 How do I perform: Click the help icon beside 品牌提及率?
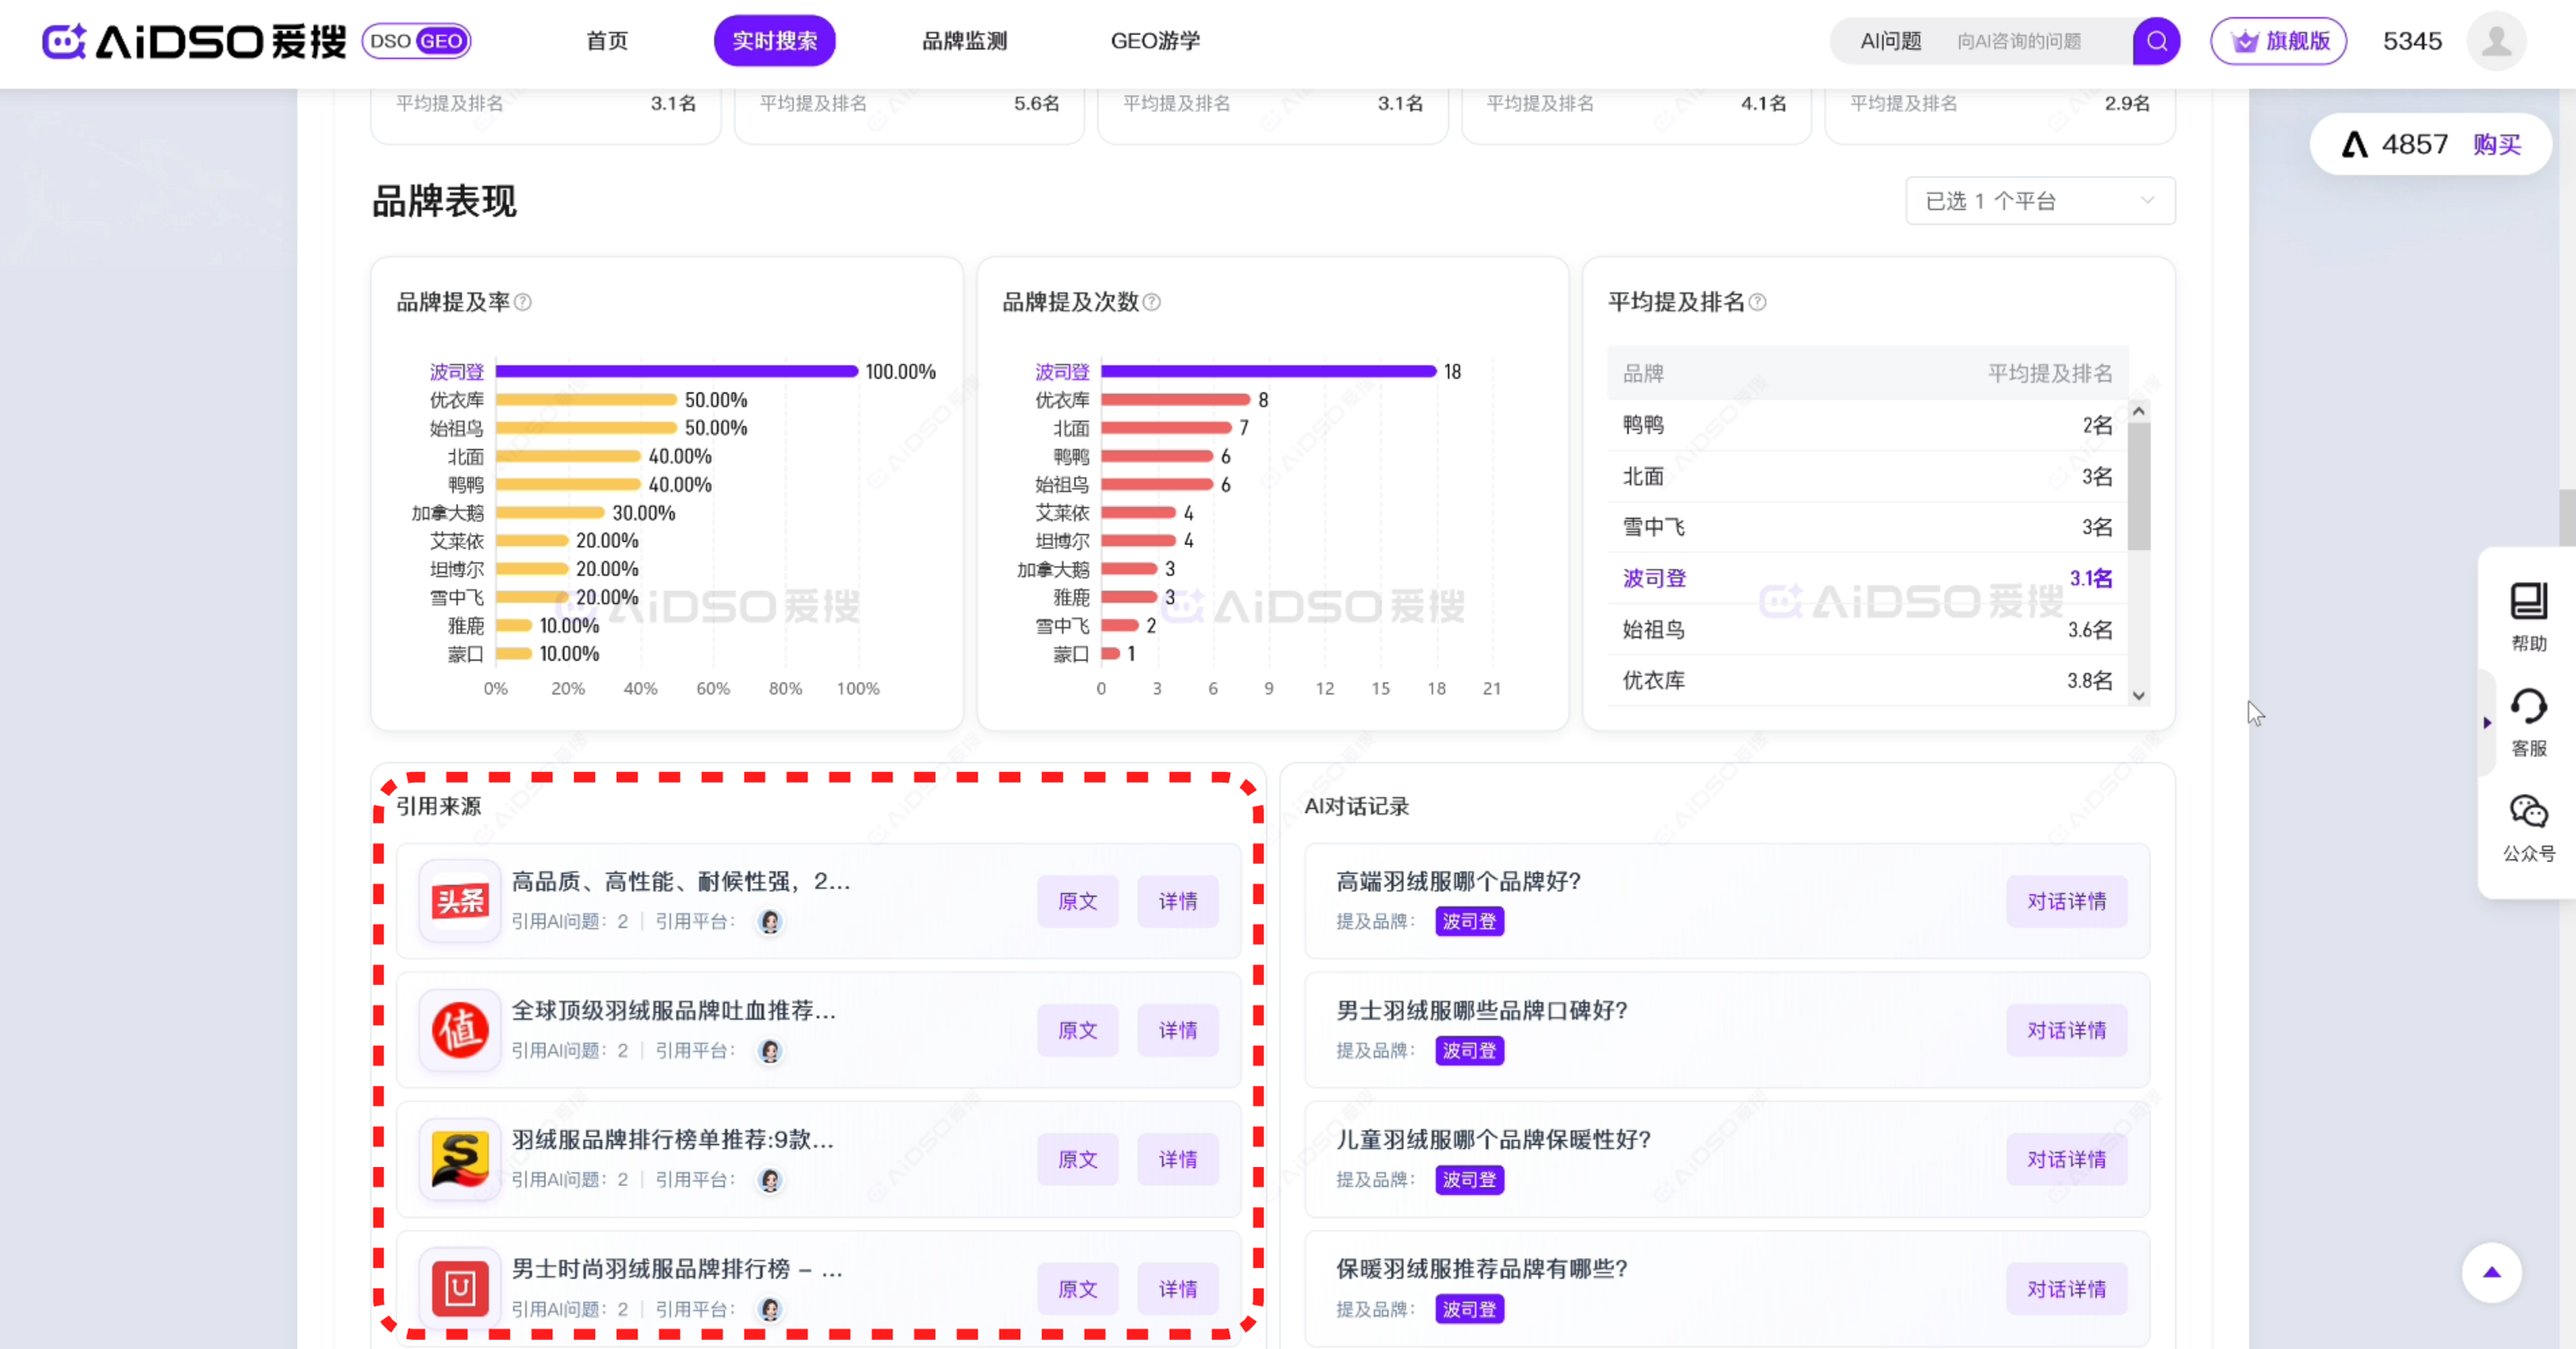pos(523,302)
